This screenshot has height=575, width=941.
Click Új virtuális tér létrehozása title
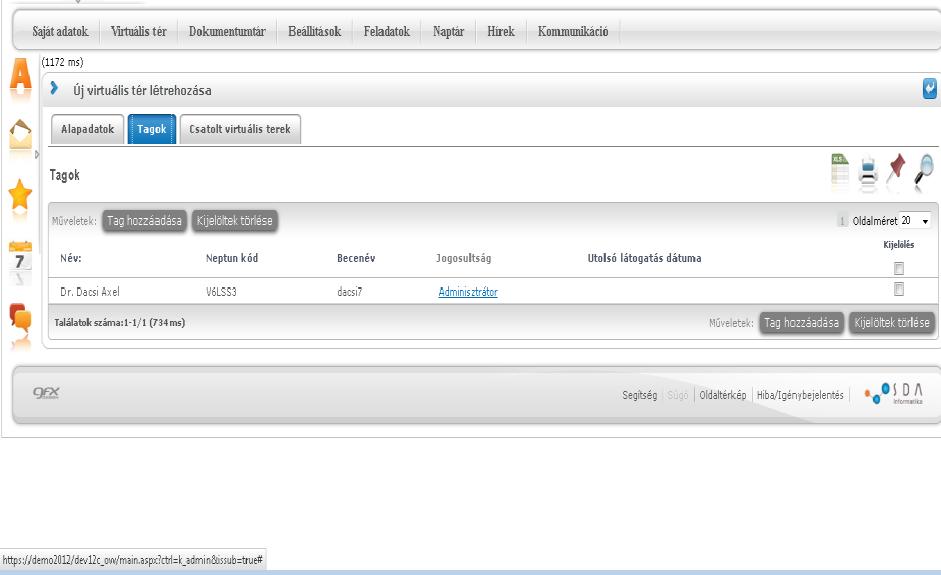click(142, 91)
